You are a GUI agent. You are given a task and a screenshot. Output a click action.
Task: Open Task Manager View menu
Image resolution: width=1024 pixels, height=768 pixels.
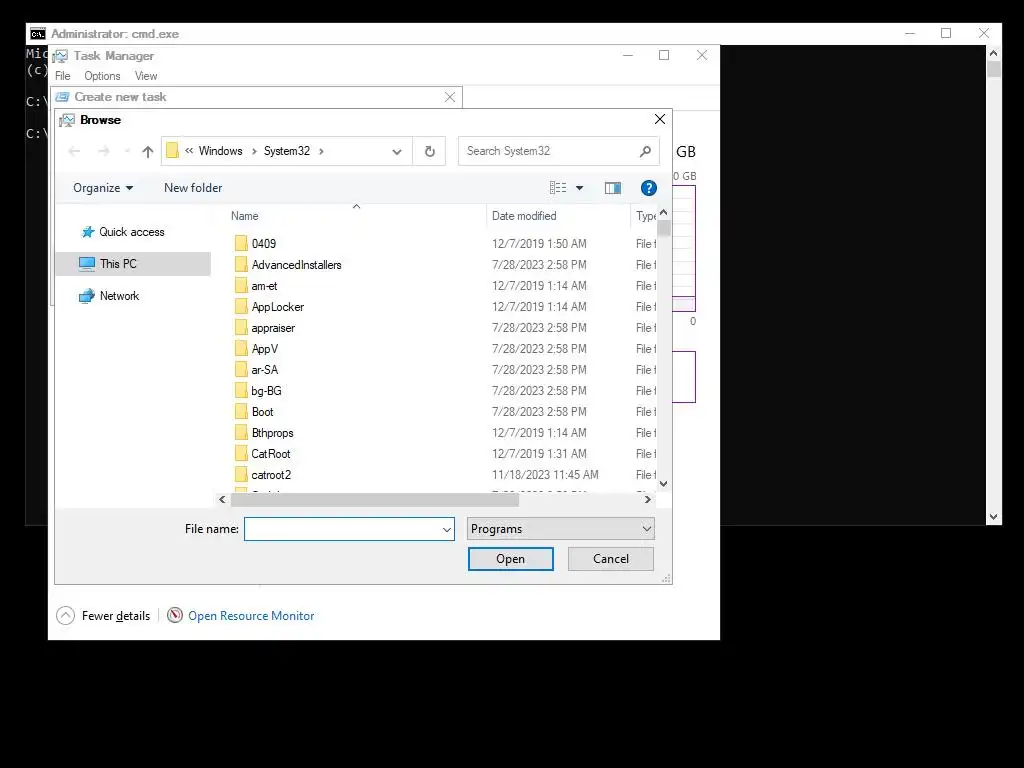[146, 76]
